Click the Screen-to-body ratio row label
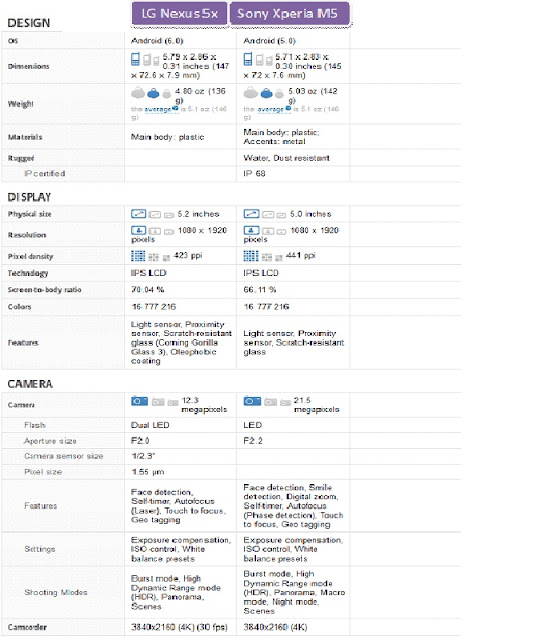Viewport: 537px width, 640px height. pyautogui.click(x=44, y=290)
